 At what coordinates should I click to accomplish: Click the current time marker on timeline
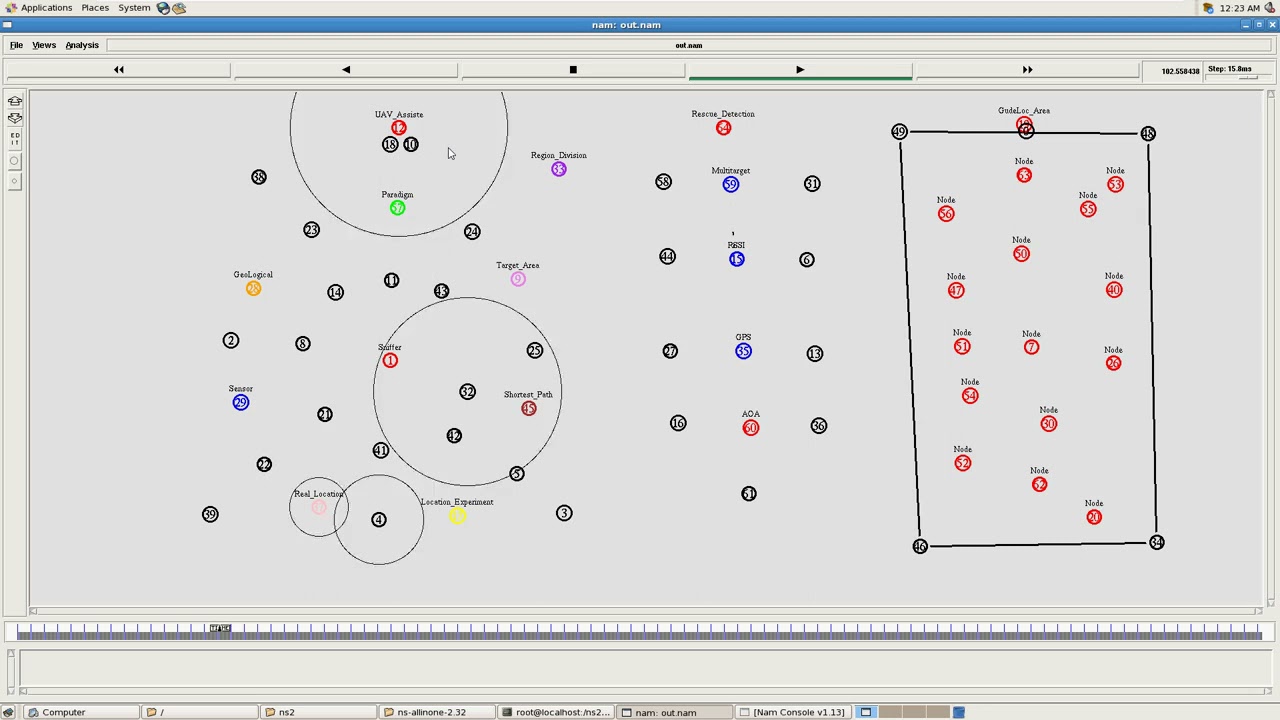point(220,628)
